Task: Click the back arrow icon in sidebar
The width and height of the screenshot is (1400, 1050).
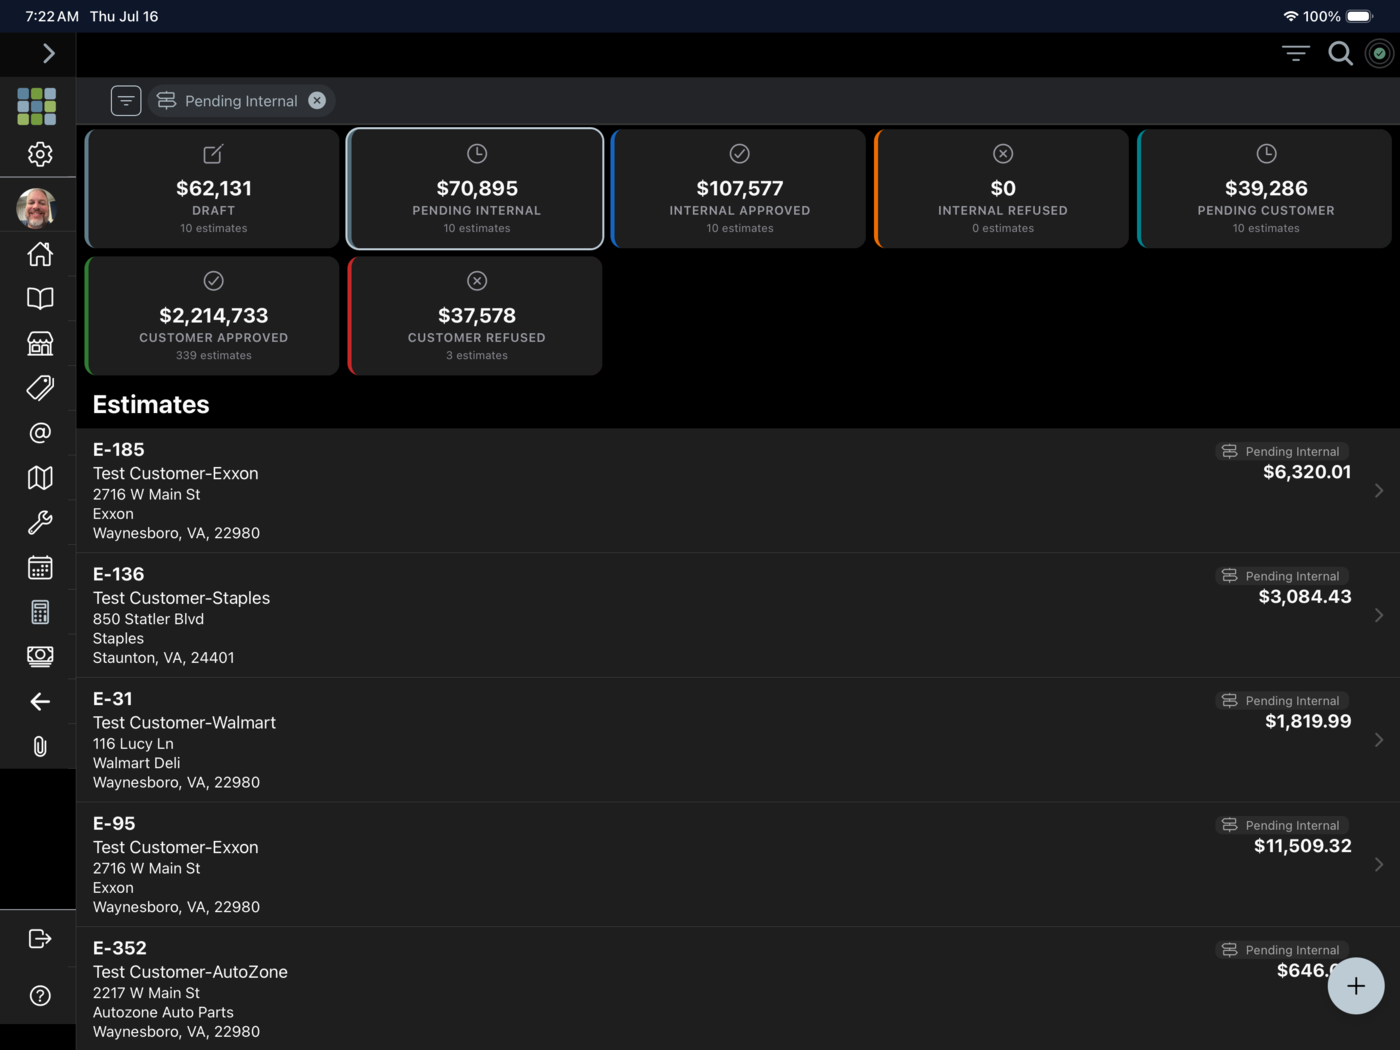Action: pos(40,702)
